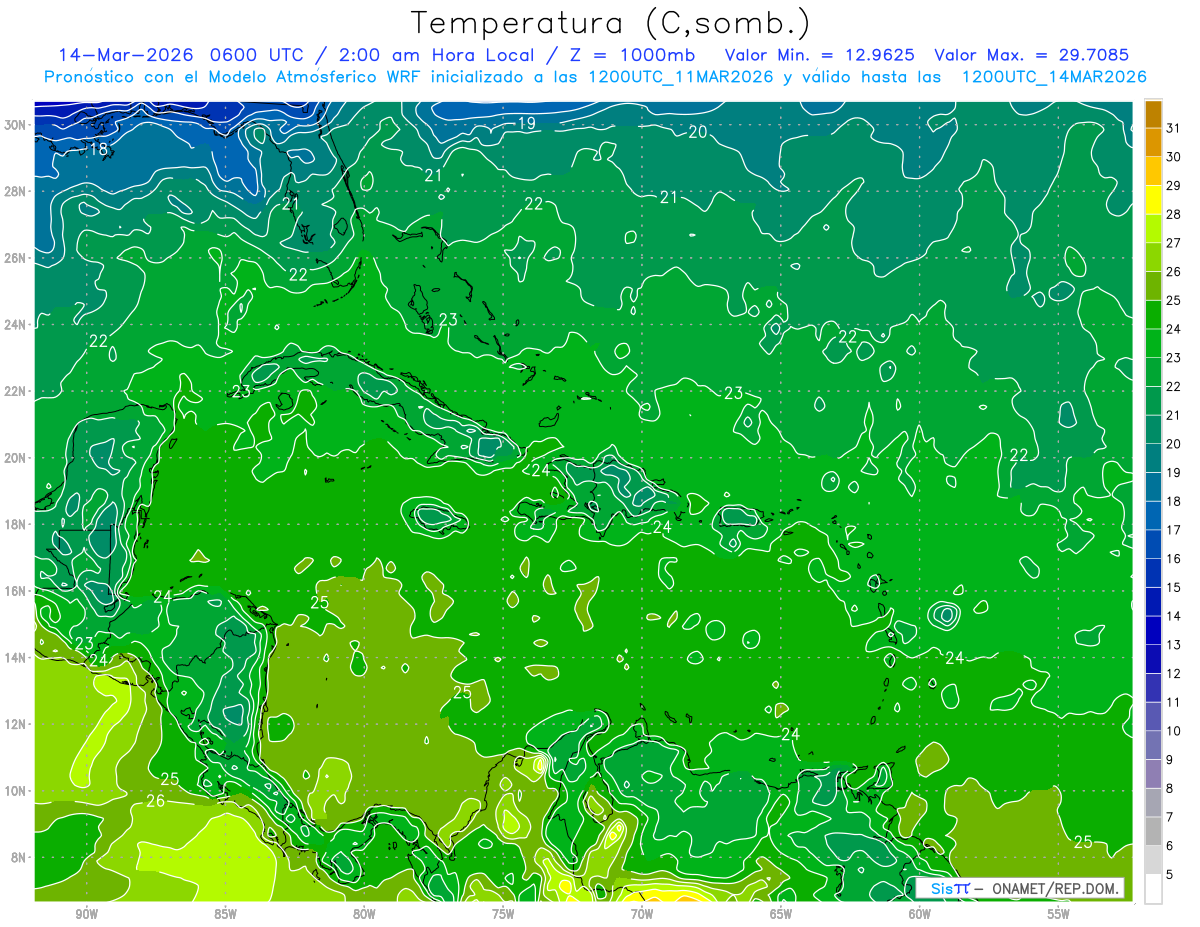Click the color bar label '13'
Image resolution: width=1200 pixels, height=927 pixels.
tap(1174, 645)
